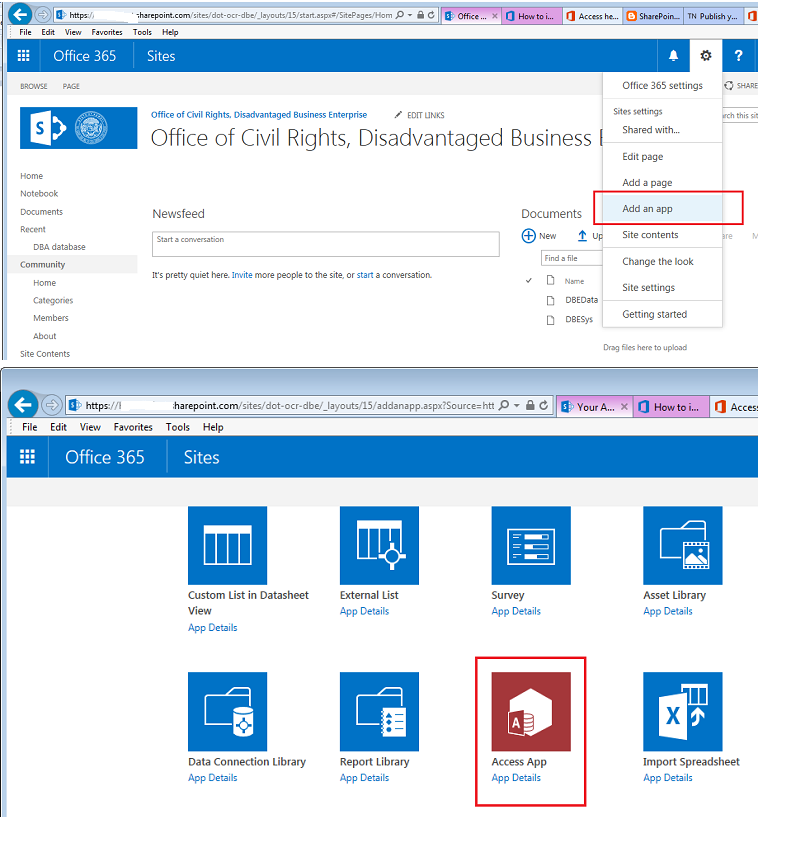Click forward arrow in top browser window

click(42, 14)
